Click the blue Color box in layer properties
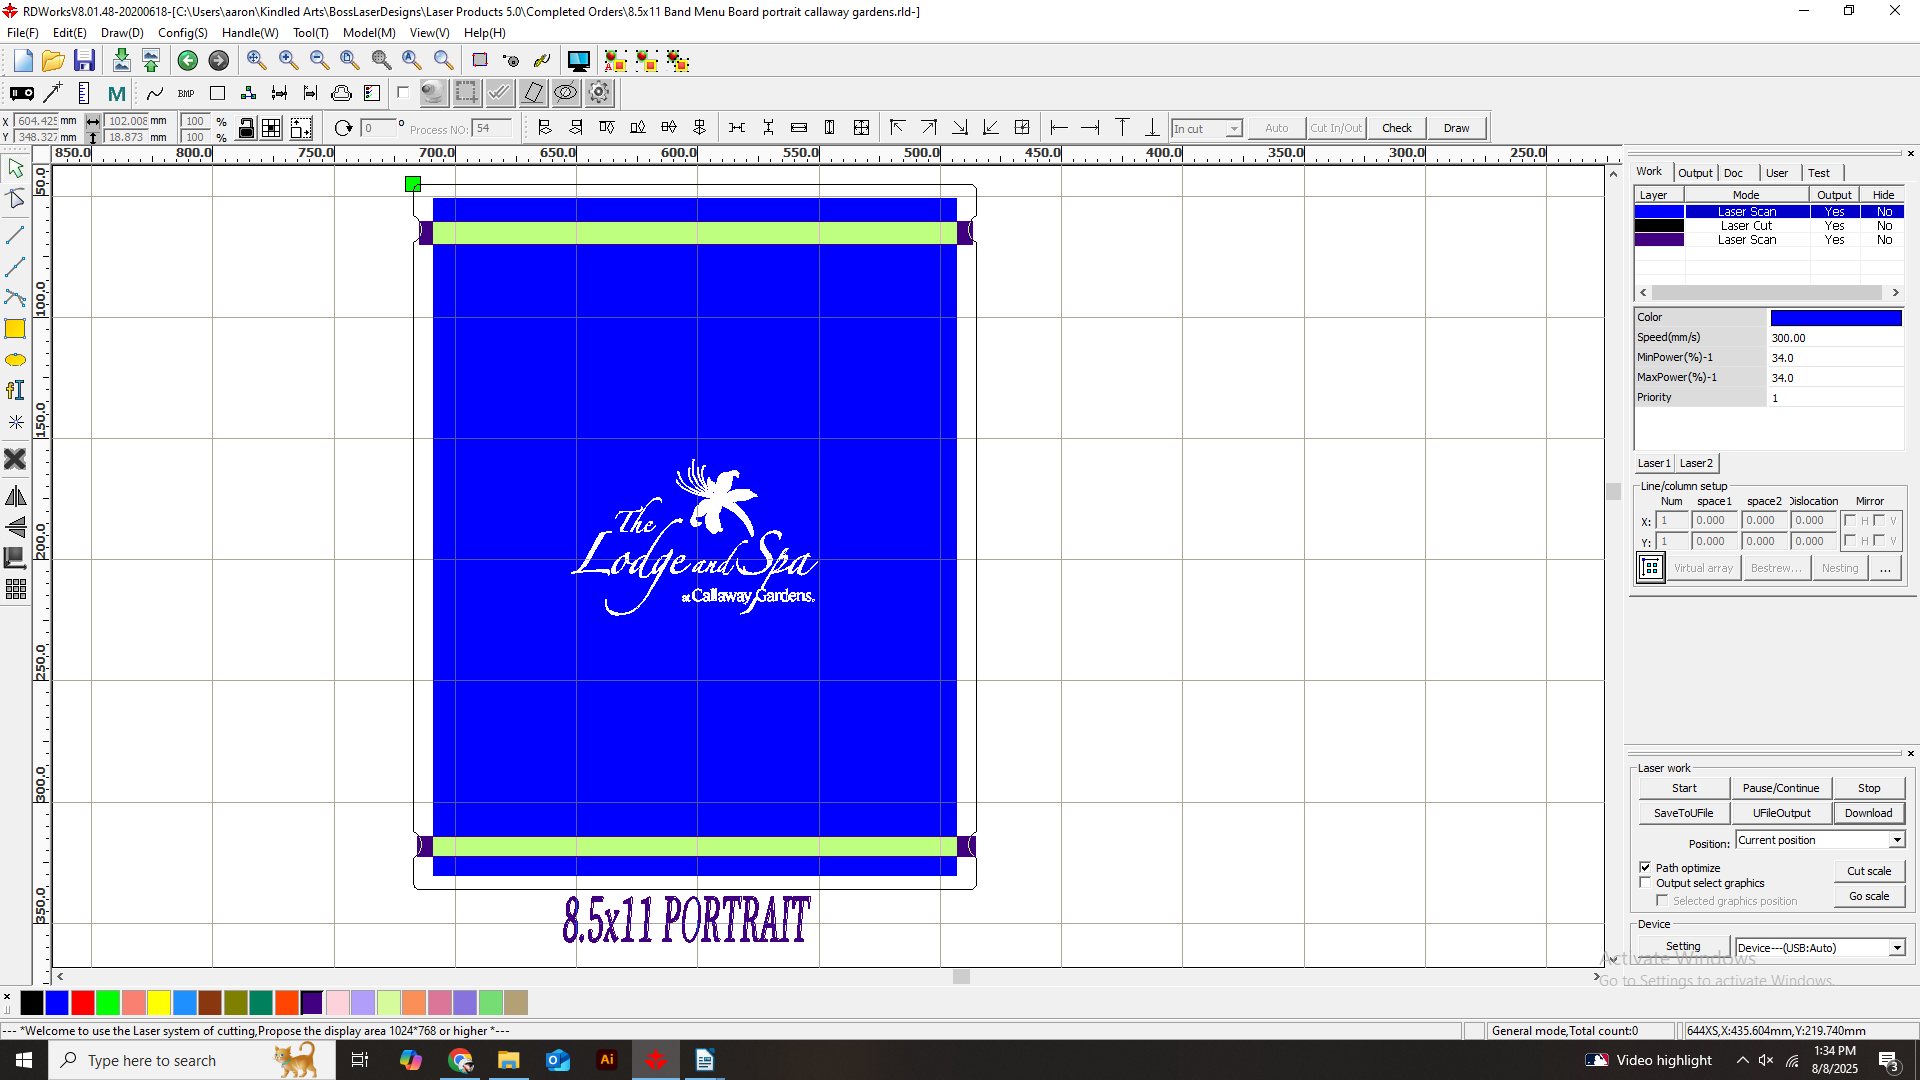The height and width of the screenshot is (1080, 1920). [1836, 318]
